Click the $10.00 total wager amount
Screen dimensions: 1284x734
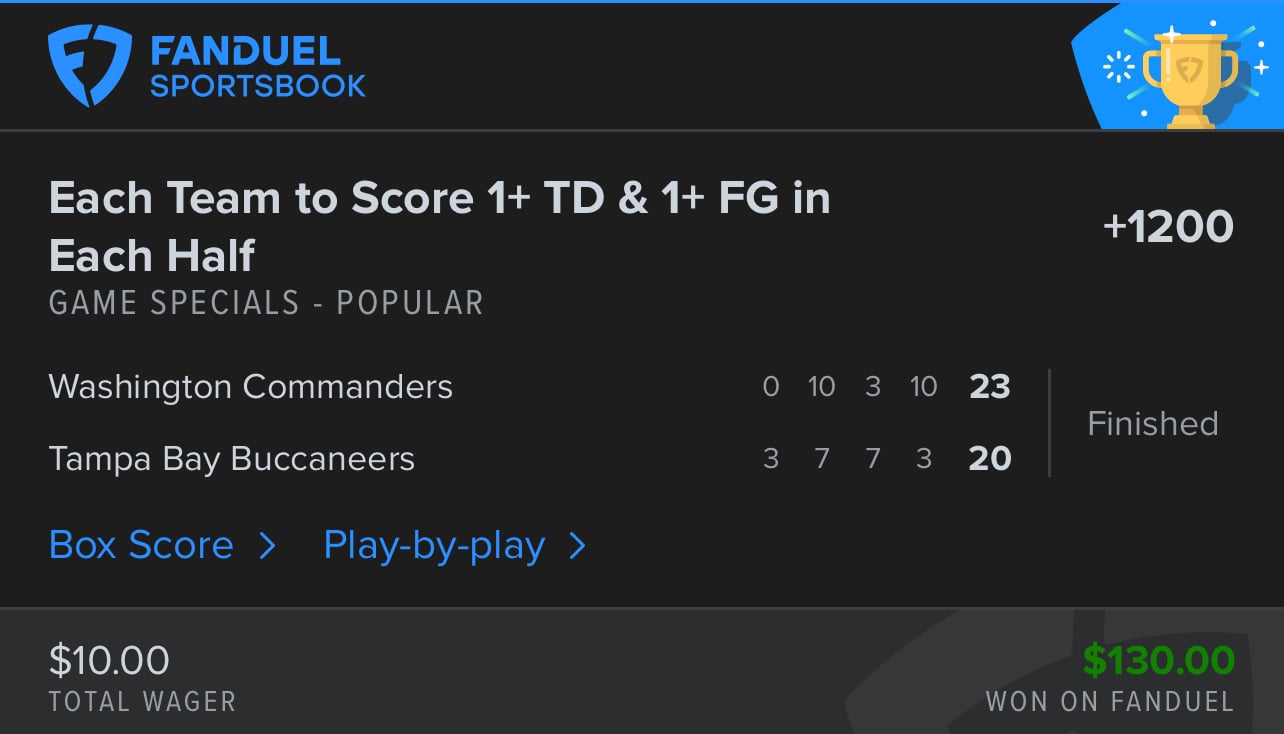click(109, 660)
